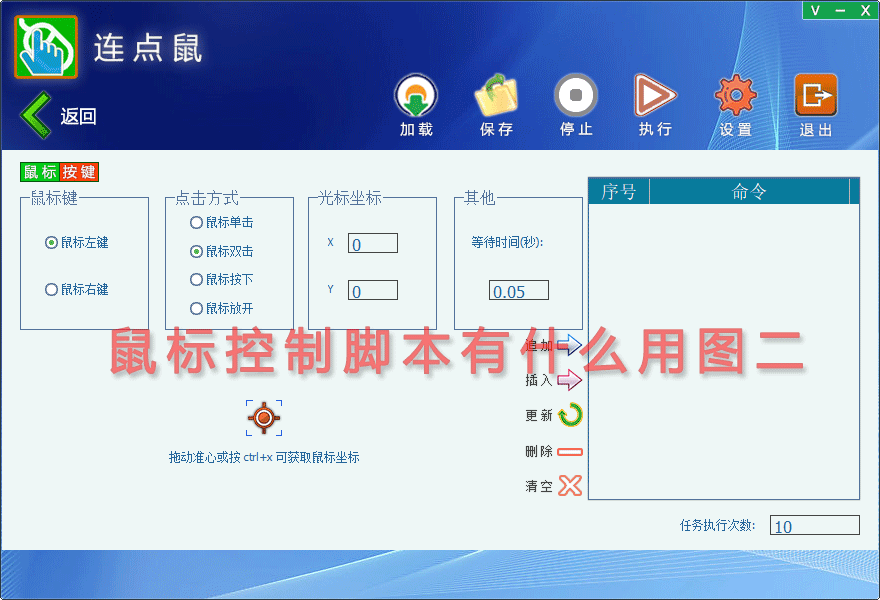Image resolution: width=880 pixels, height=600 pixels.
Task: Click the Y coordinate input field
Action: [x=373, y=290]
